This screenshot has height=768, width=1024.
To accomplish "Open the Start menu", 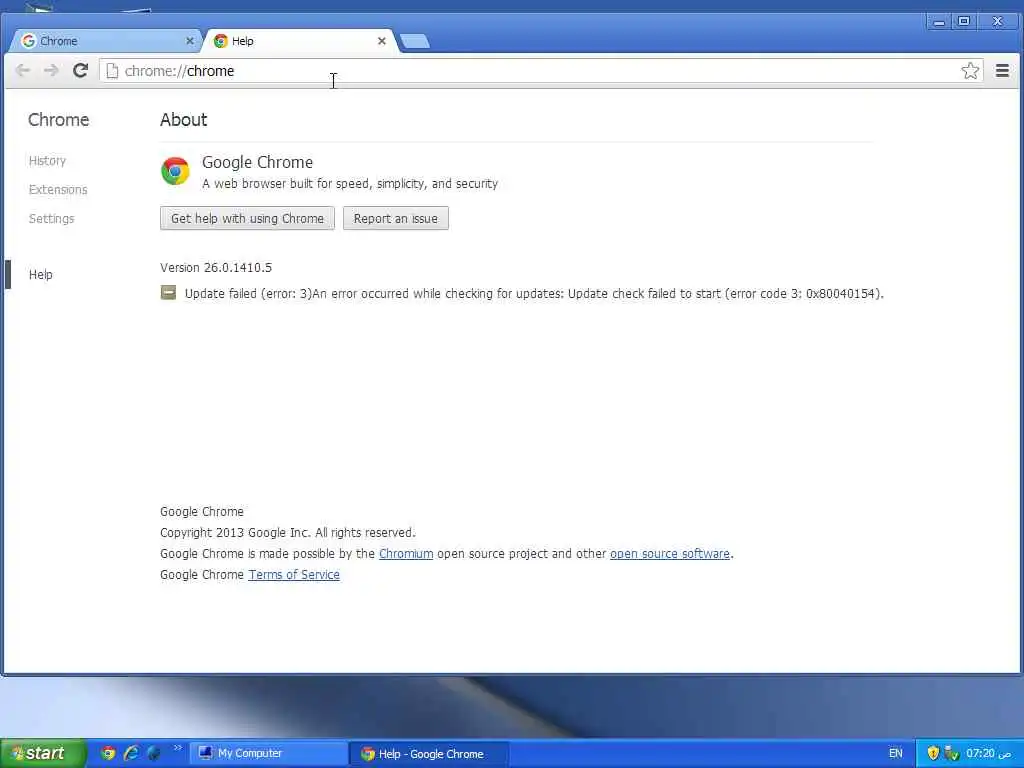I will 43,753.
